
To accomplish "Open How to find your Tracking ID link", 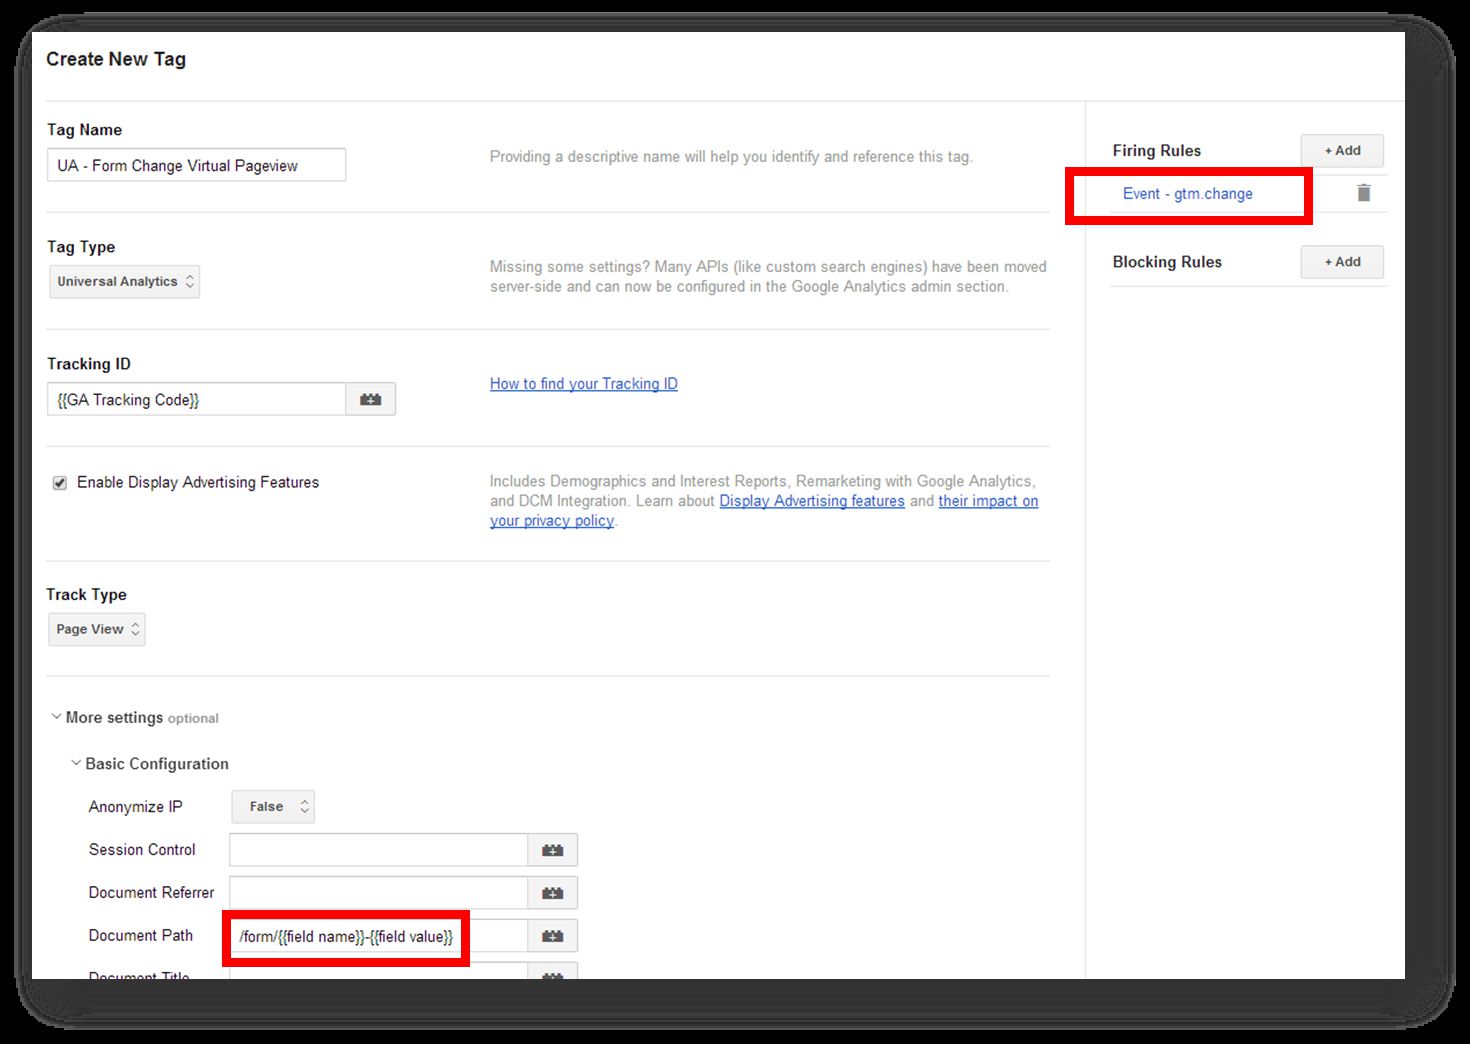I will [x=584, y=384].
